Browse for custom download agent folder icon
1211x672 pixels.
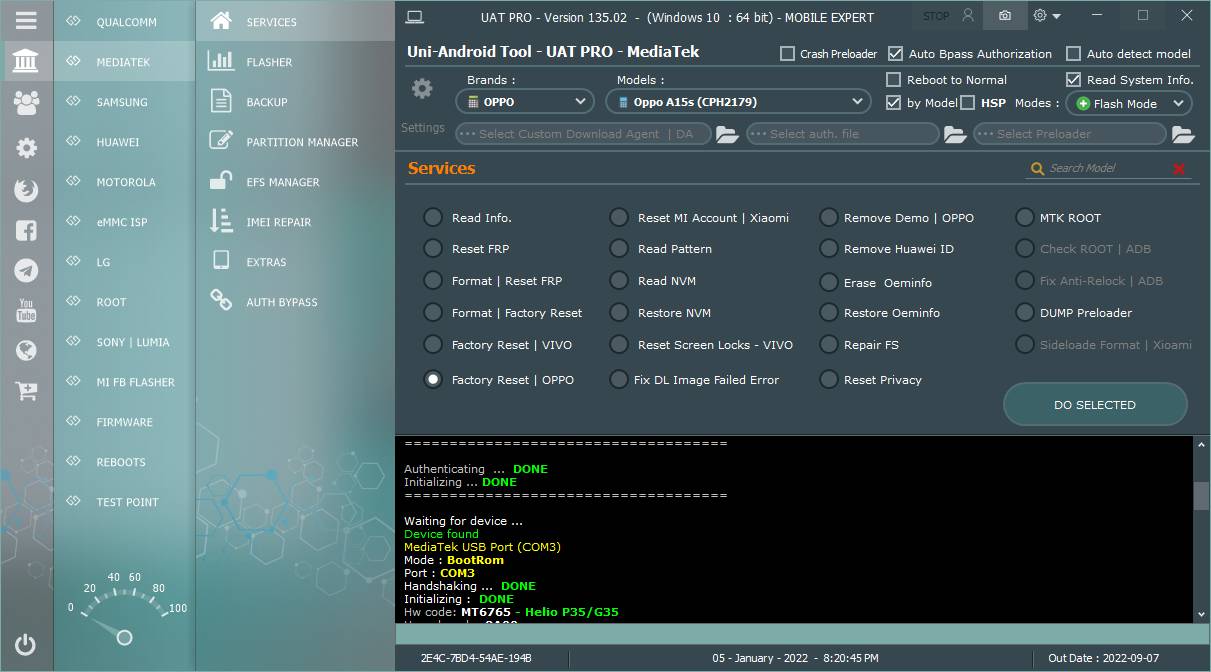pos(727,134)
